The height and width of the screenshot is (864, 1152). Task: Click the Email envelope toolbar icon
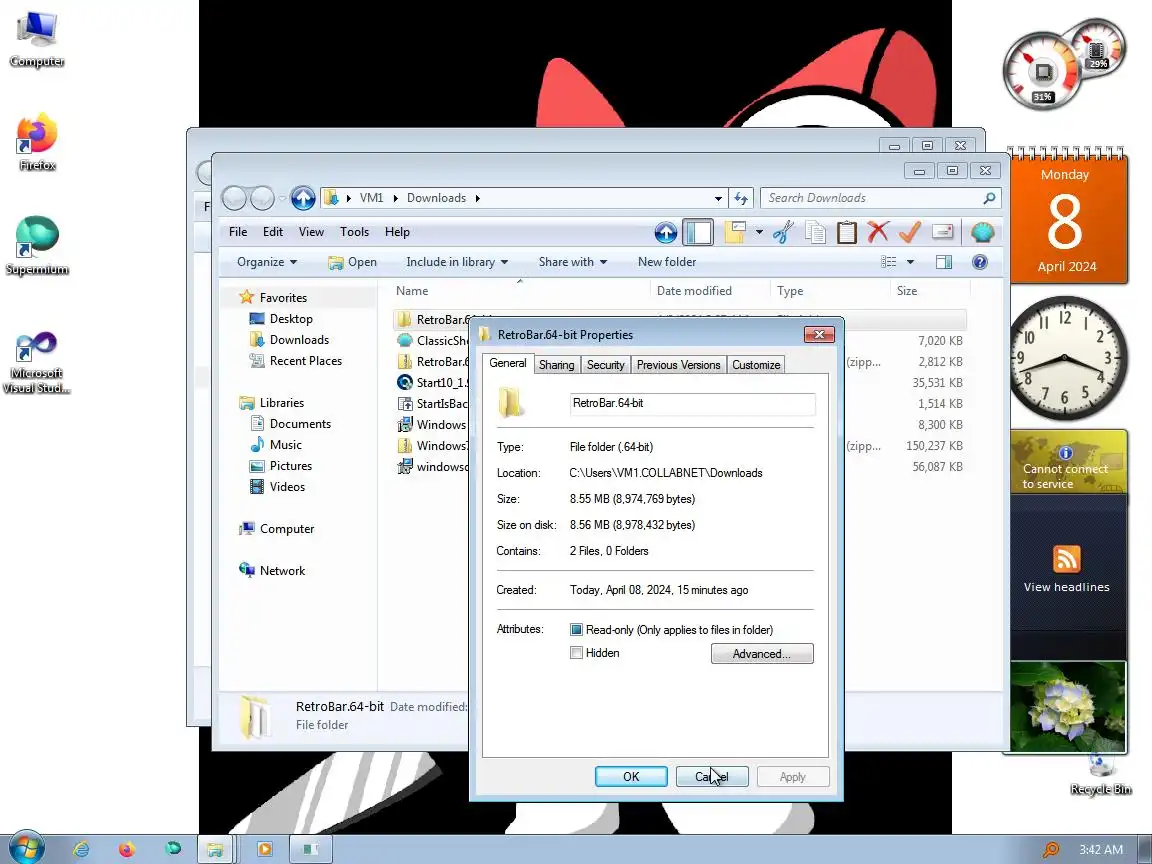942,232
